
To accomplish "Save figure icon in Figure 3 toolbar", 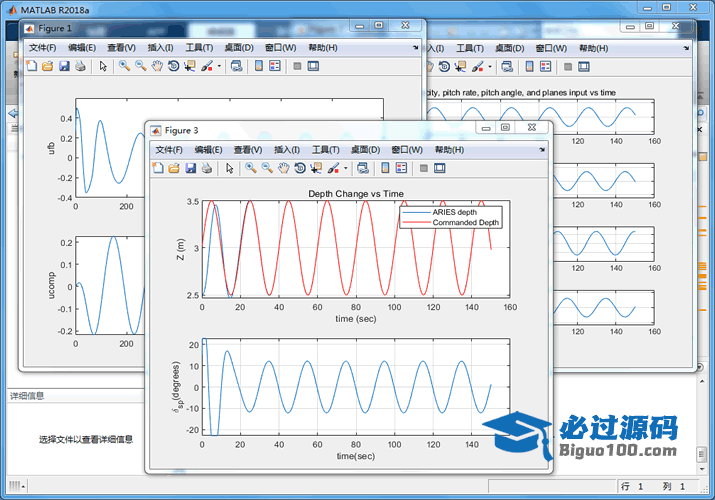I will click(x=191, y=168).
